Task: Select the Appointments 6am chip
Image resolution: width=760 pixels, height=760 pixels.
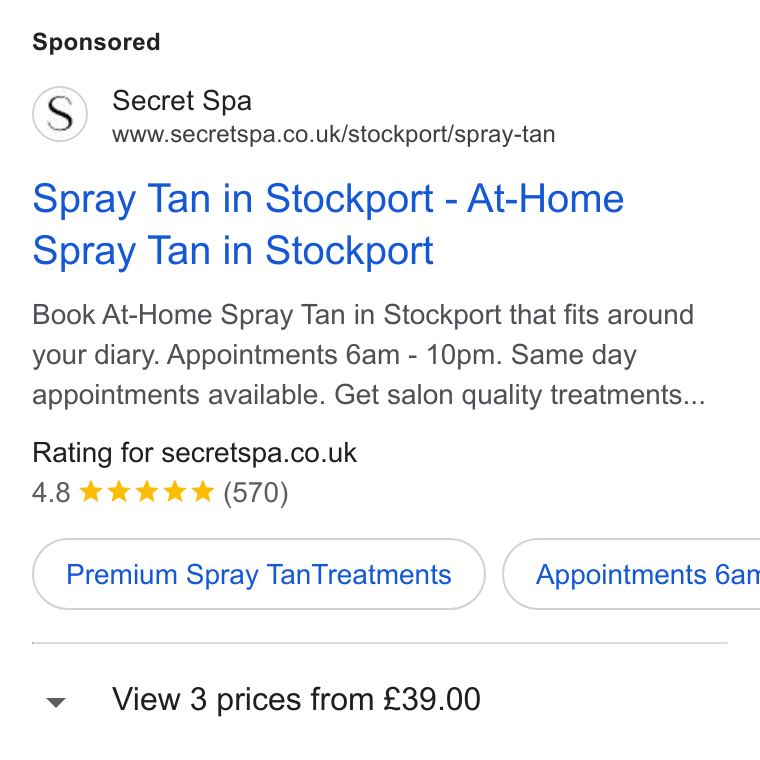Action: point(632,574)
